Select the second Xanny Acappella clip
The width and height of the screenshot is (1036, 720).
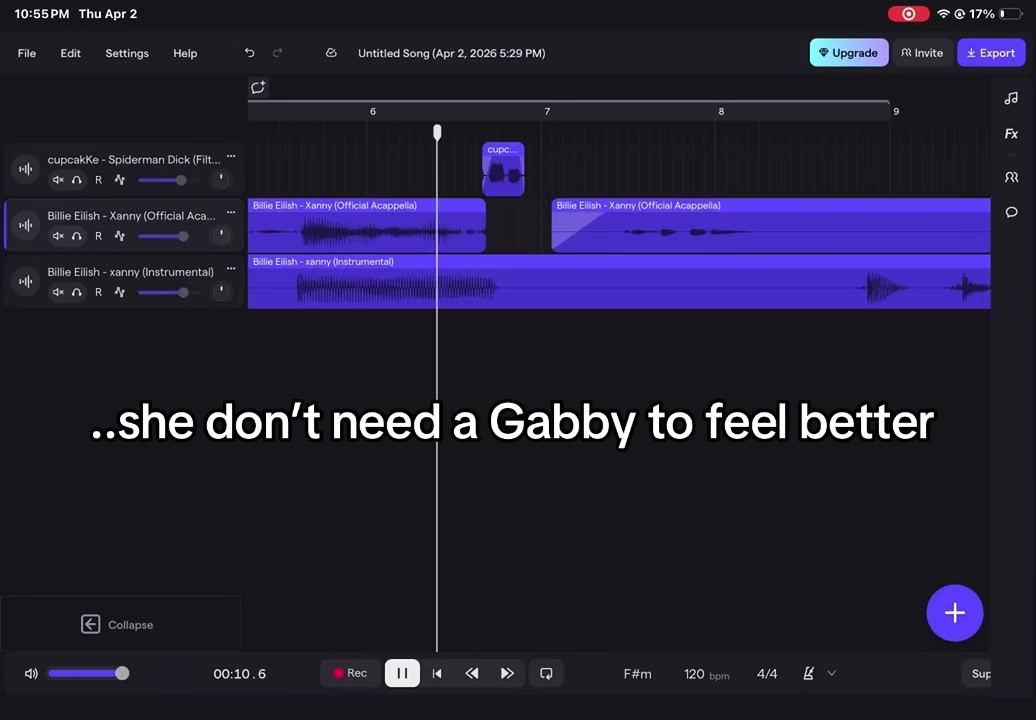[771, 225]
